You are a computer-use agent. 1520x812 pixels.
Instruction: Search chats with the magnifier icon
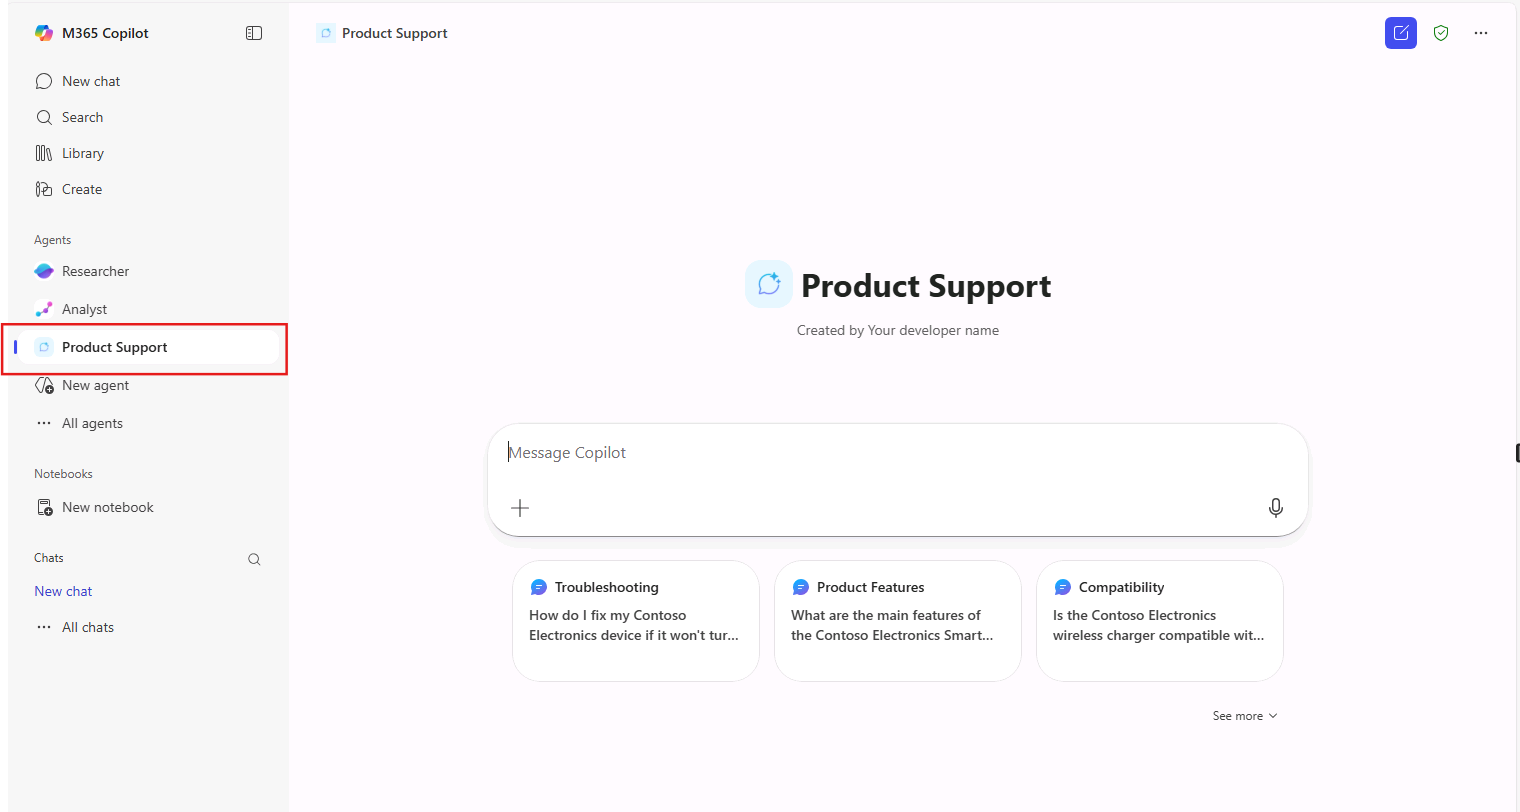pos(254,559)
